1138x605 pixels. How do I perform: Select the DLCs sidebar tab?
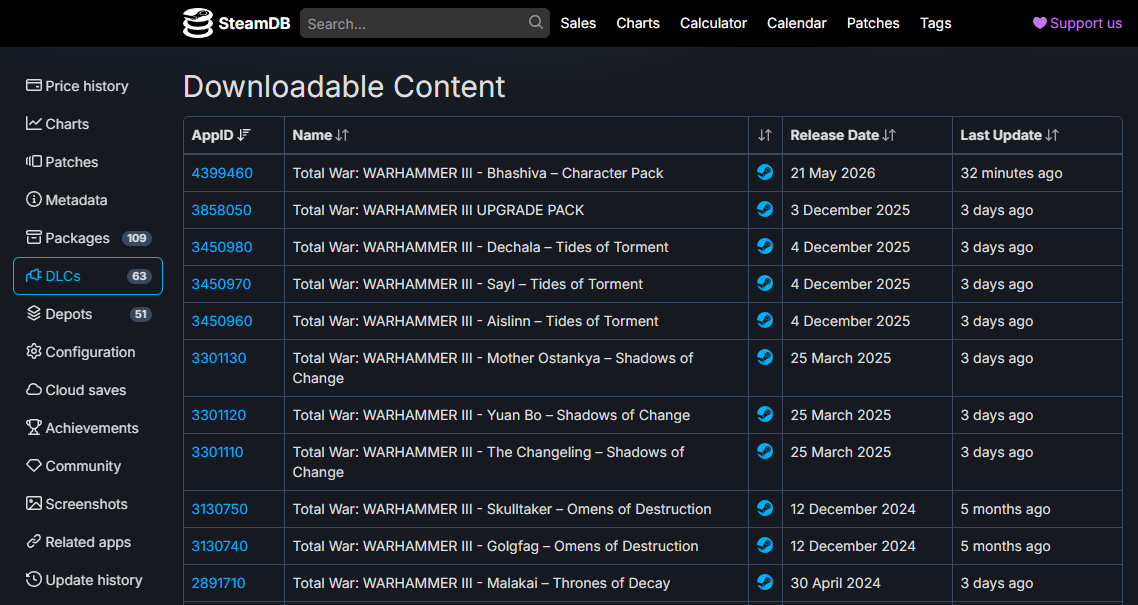coord(88,276)
